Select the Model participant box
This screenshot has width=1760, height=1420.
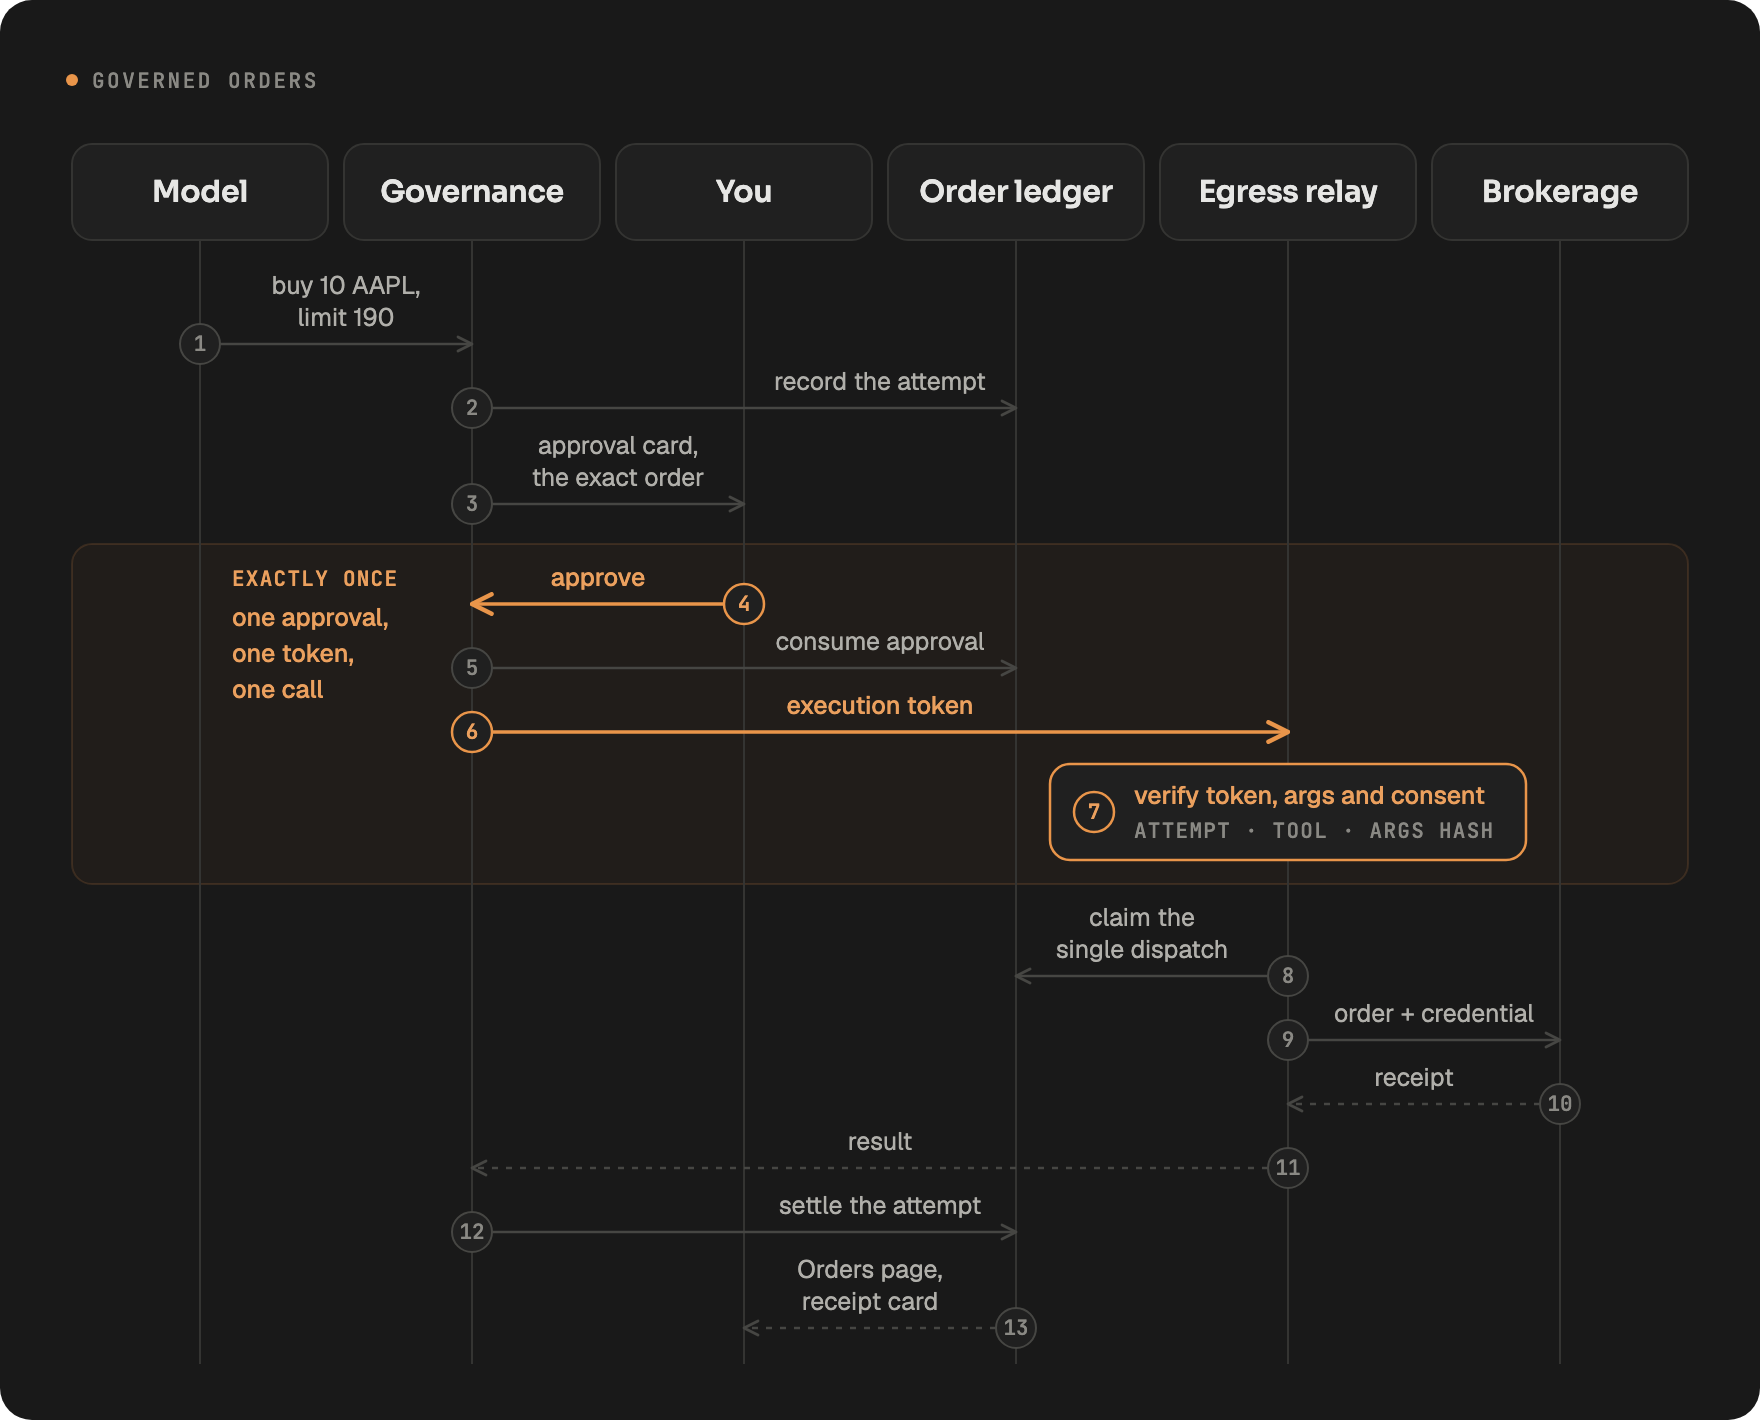coord(200,192)
